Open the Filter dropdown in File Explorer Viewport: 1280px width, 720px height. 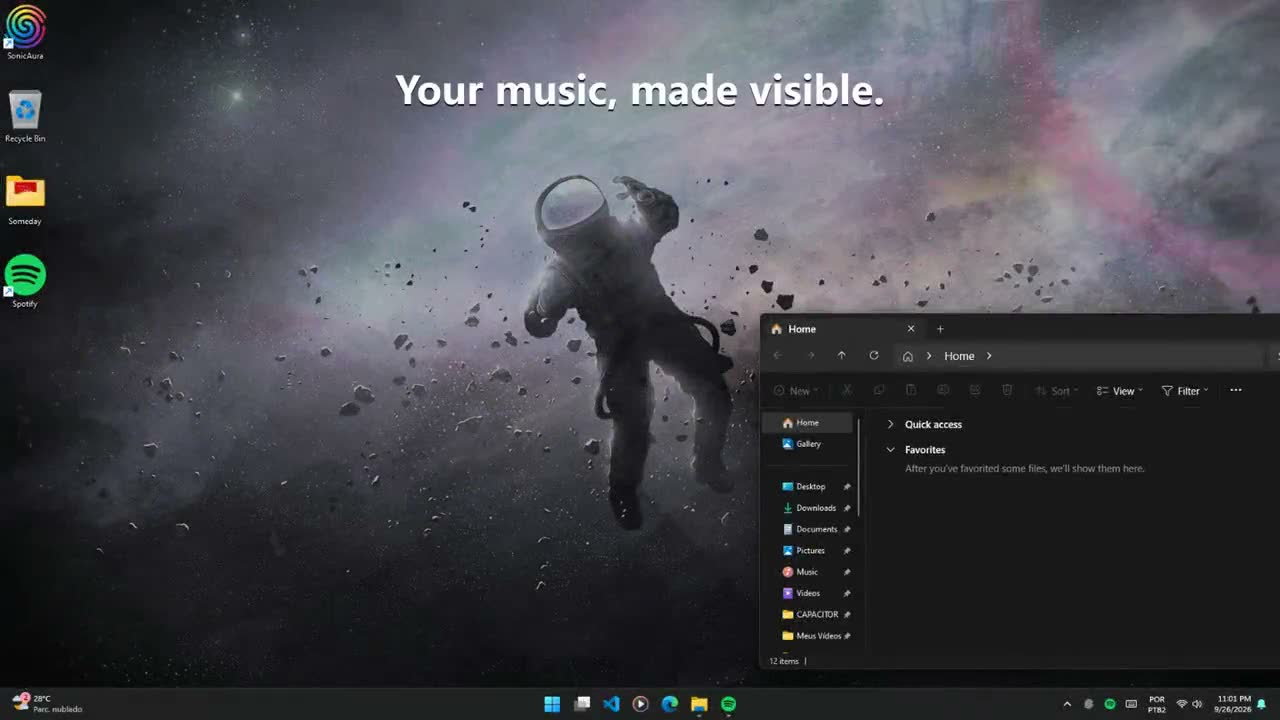1185,391
